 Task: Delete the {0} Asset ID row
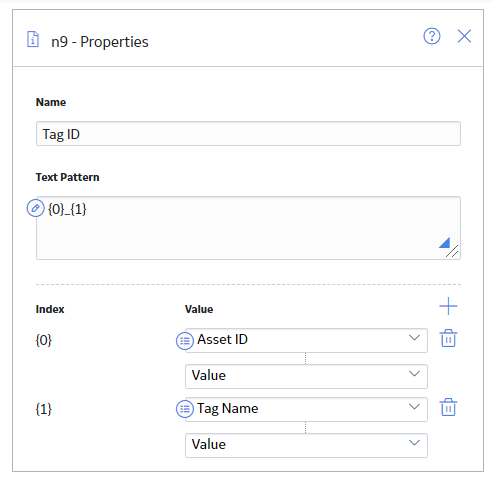[x=448, y=338]
